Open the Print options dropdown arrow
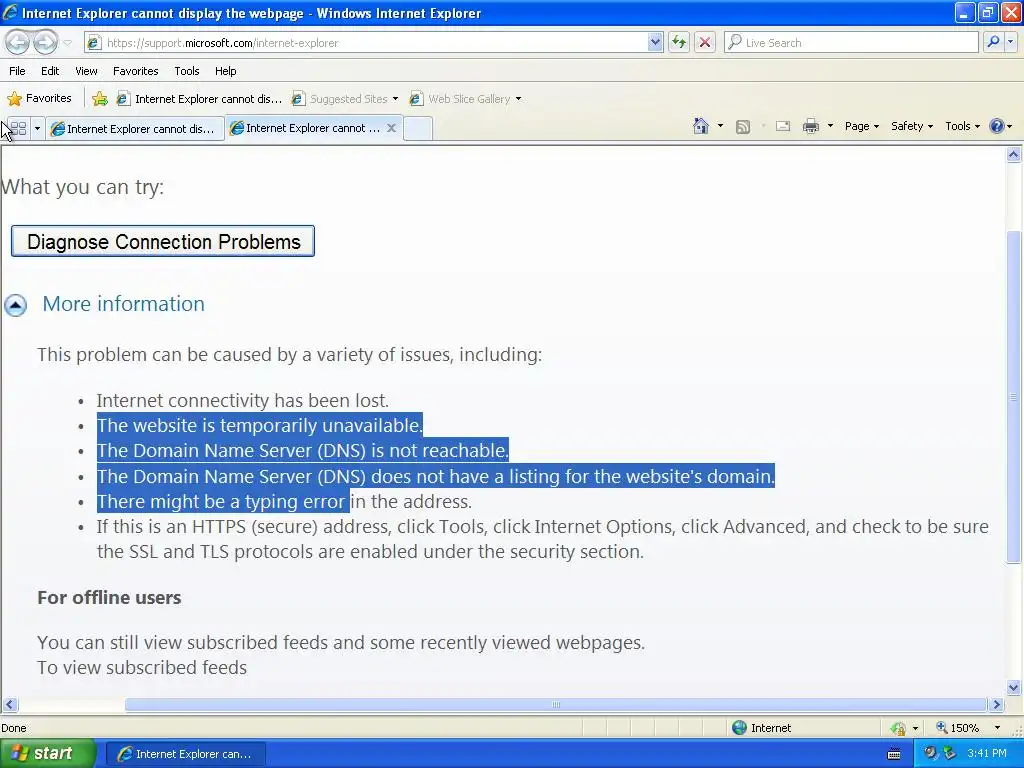This screenshot has width=1024, height=768. point(830,126)
